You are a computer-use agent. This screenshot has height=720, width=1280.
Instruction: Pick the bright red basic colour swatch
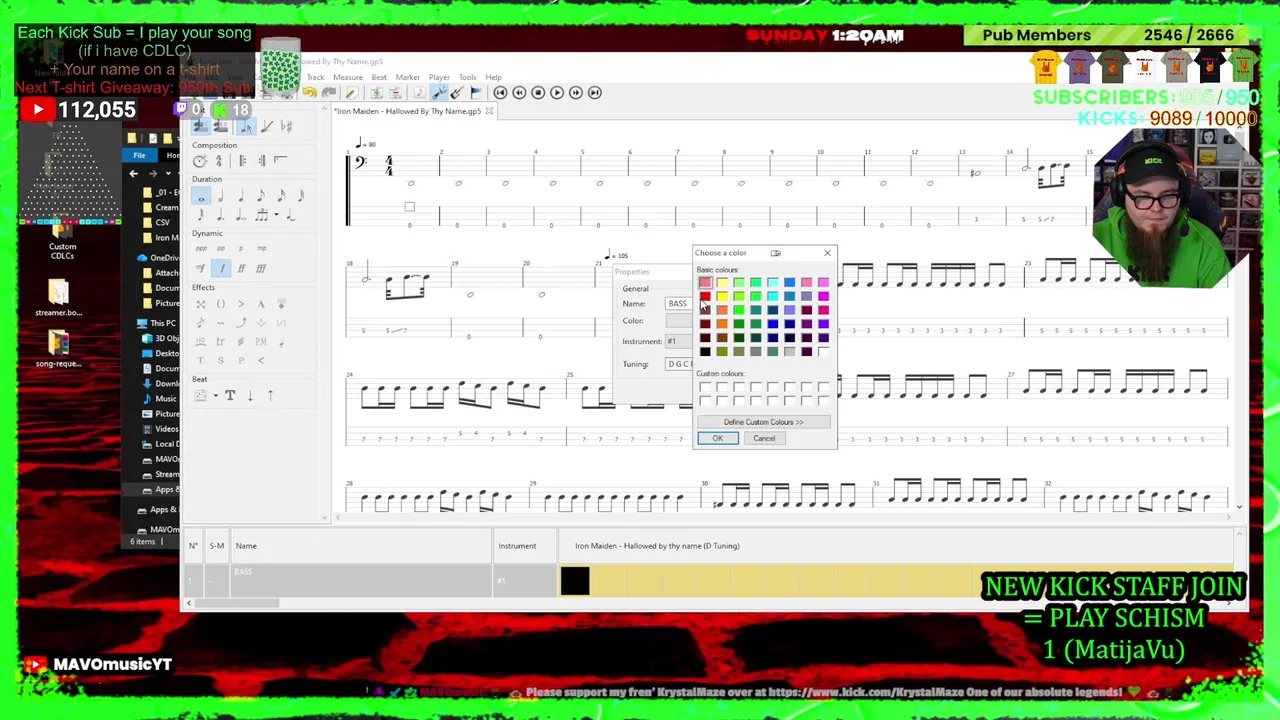pyautogui.click(x=705, y=296)
